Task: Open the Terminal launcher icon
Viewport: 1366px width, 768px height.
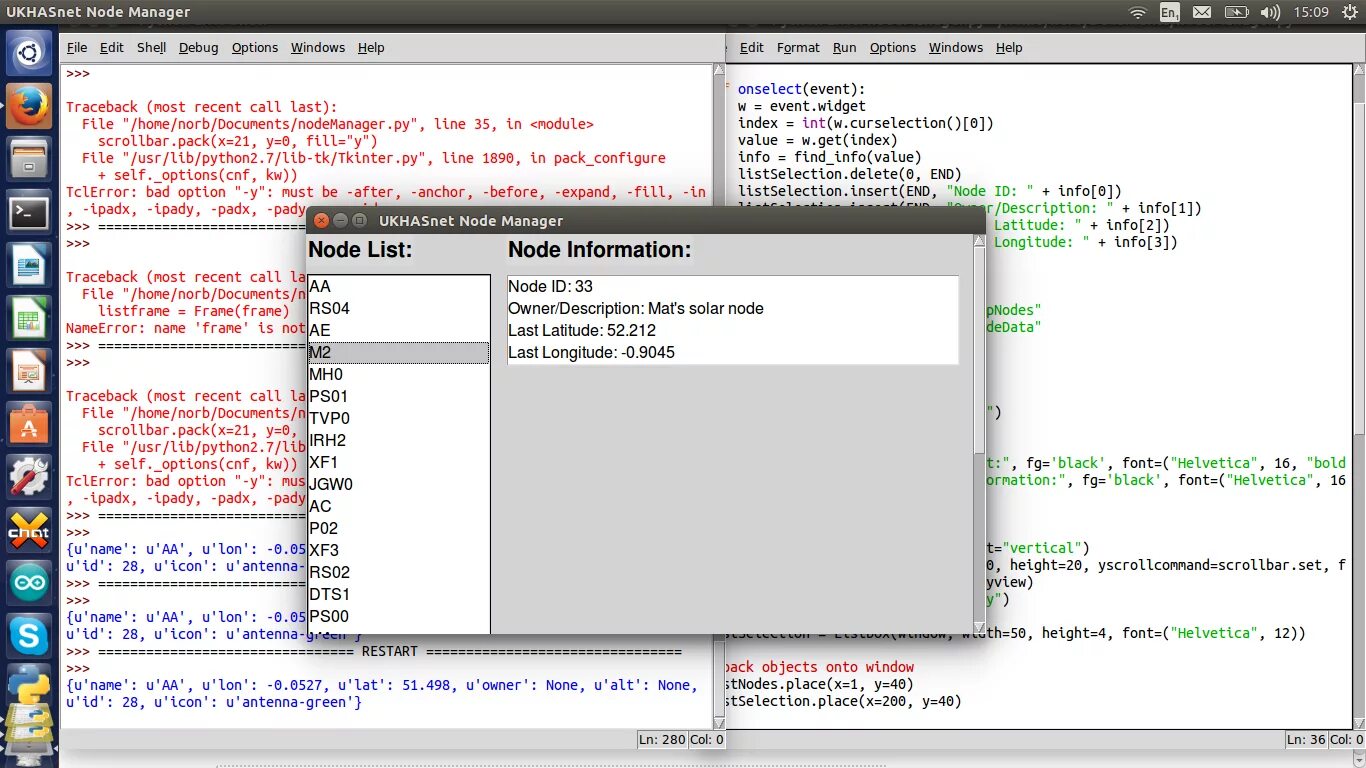Action: 29,213
